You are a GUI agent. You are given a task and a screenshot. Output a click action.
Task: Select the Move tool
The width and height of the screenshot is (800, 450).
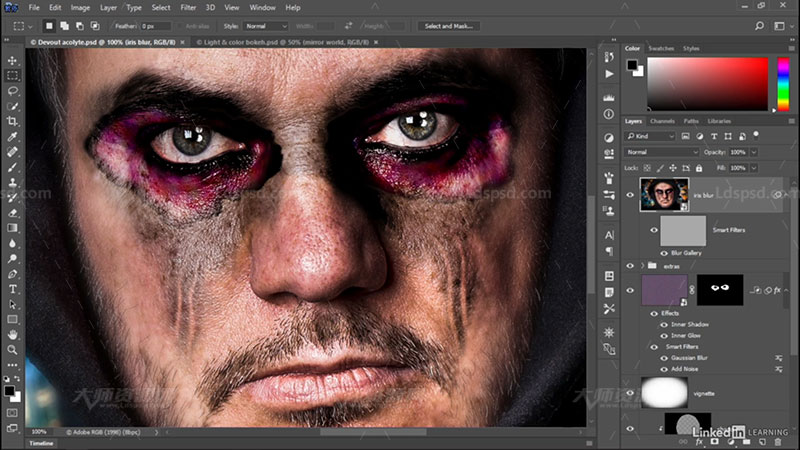point(12,60)
